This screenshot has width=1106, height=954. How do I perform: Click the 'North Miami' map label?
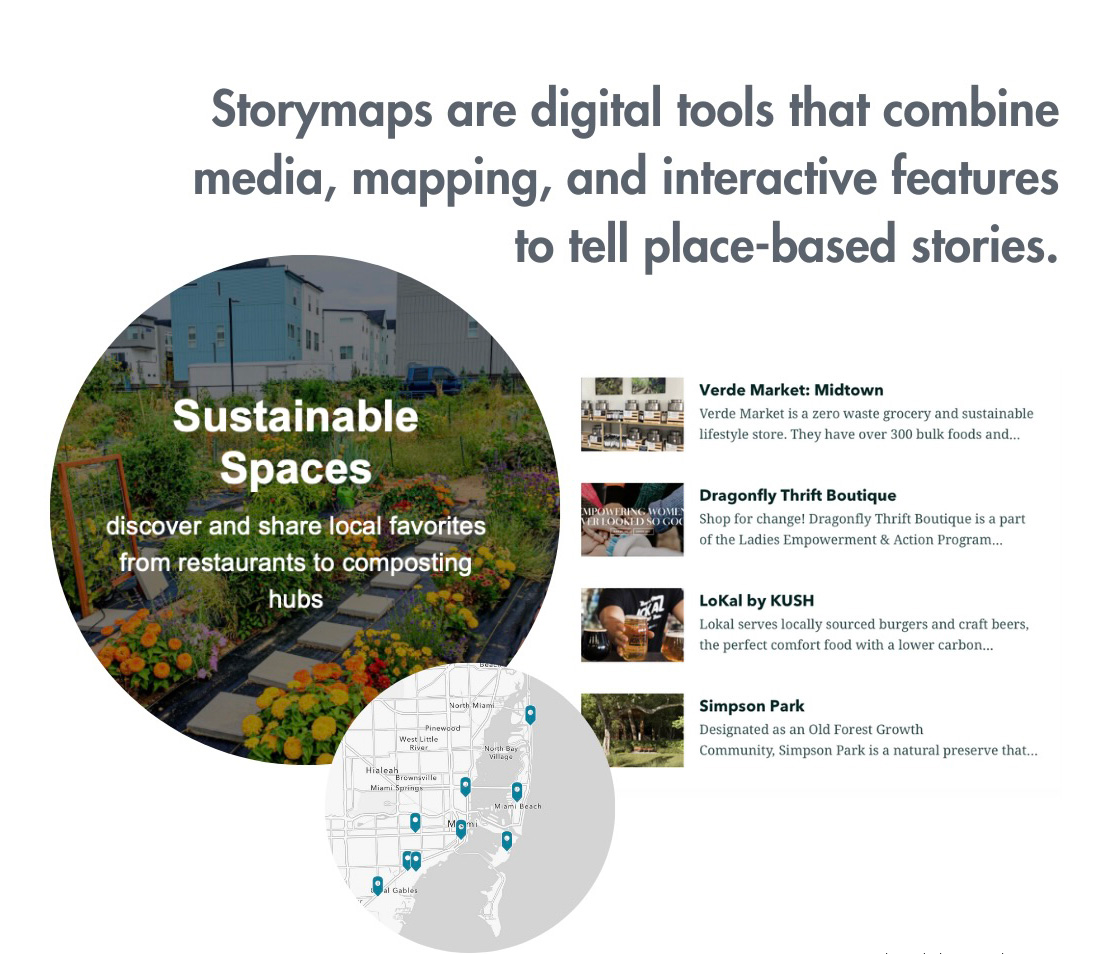(x=472, y=705)
